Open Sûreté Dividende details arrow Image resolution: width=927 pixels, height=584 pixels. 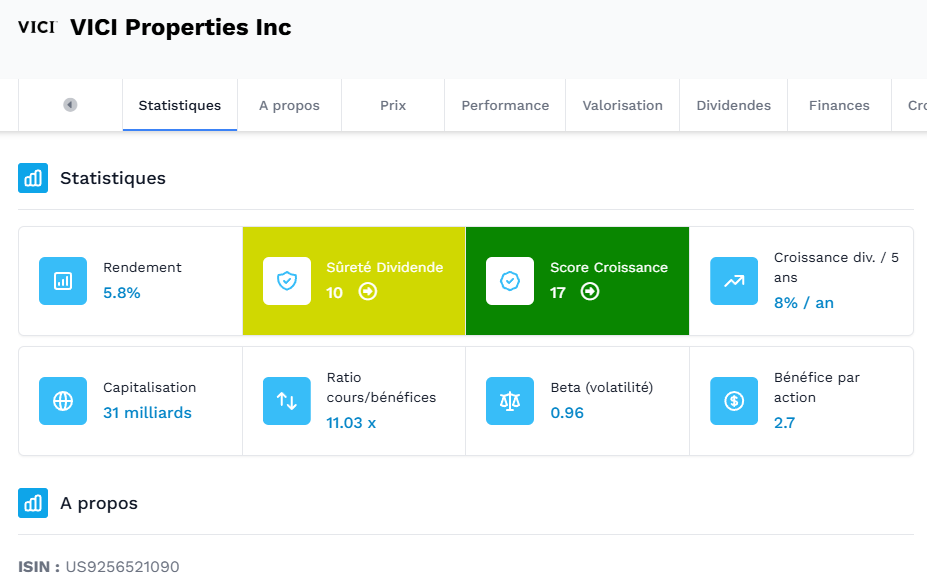tap(368, 291)
